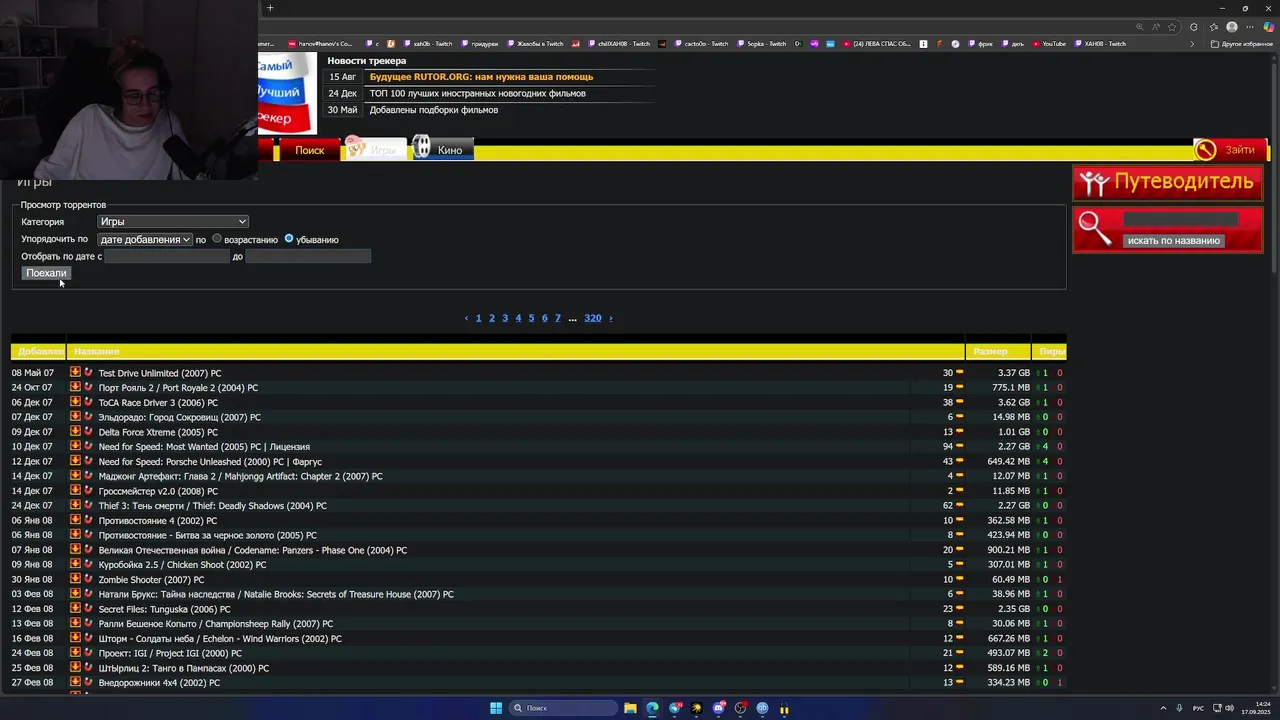Open the Кино tab

coord(442,150)
